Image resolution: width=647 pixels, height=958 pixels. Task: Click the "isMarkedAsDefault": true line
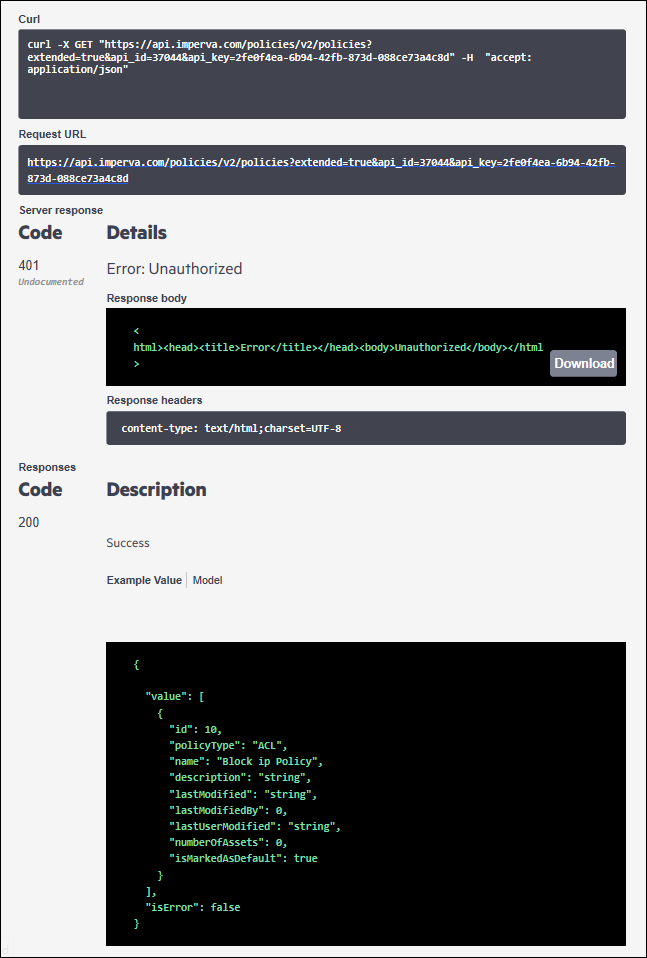tap(243, 858)
